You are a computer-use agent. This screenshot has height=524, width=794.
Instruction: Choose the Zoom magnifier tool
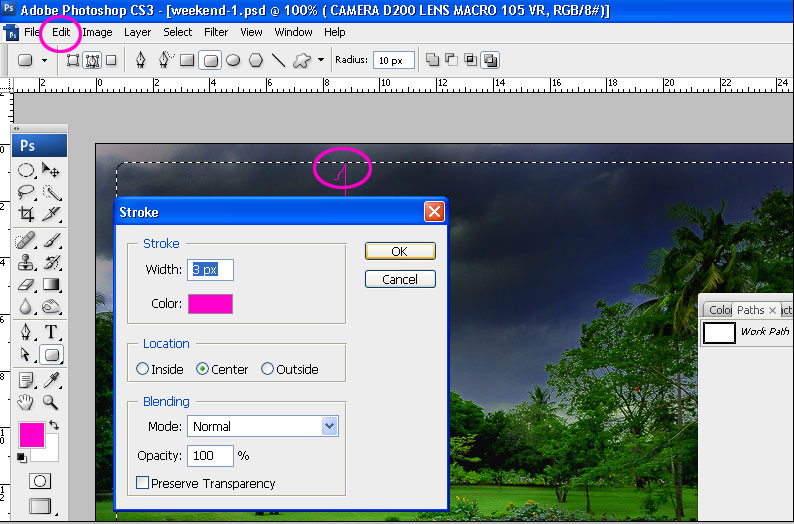[x=51, y=403]
